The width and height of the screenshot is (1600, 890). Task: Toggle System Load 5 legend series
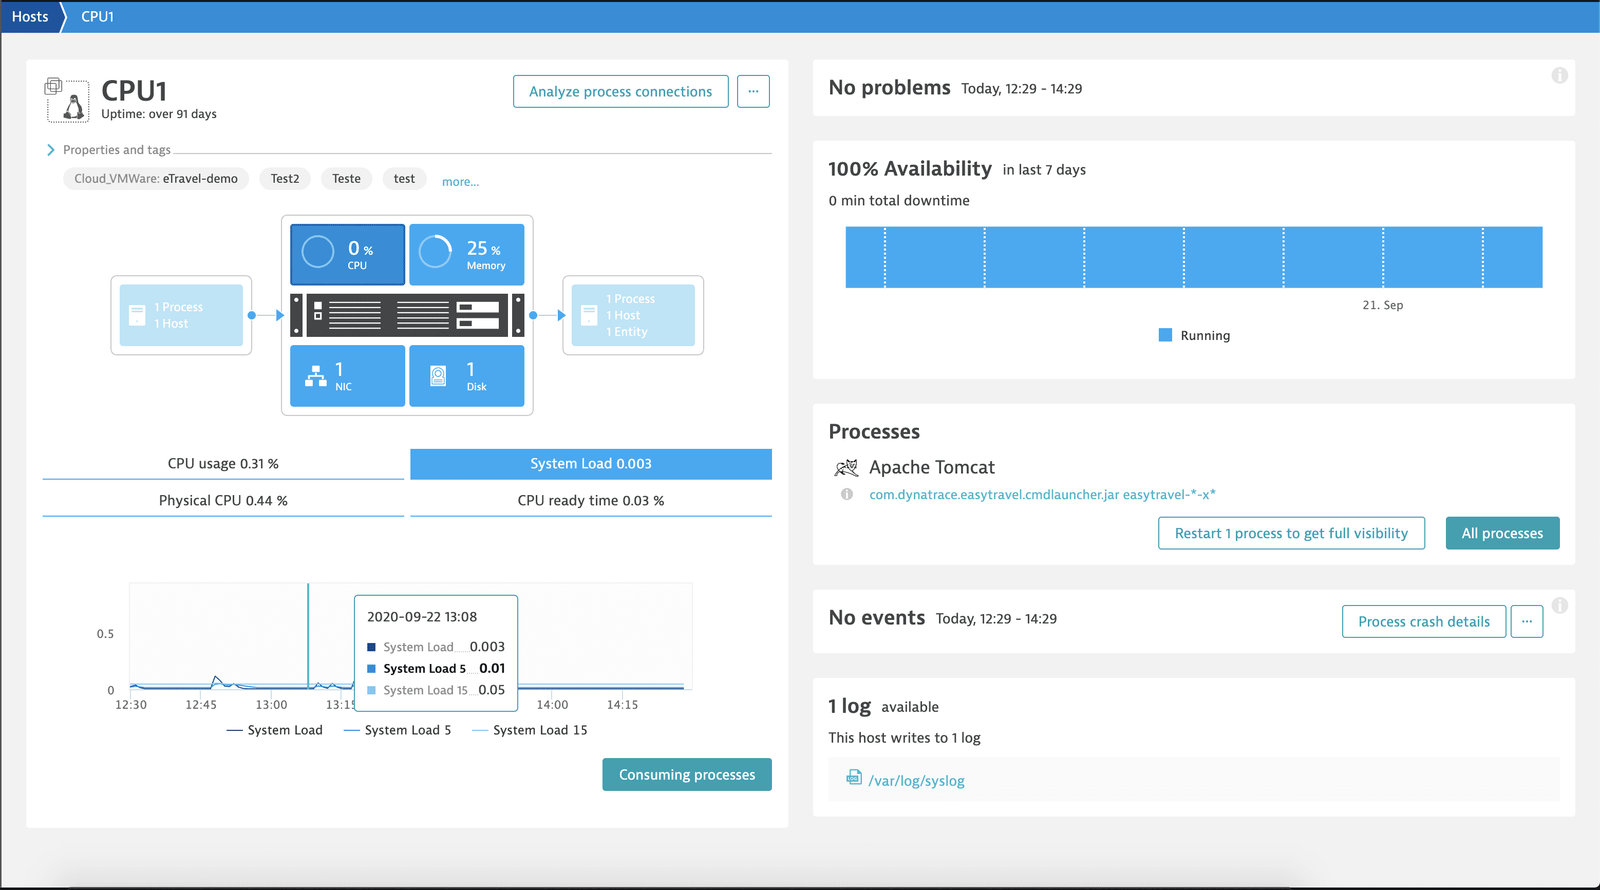coord(397,730)
